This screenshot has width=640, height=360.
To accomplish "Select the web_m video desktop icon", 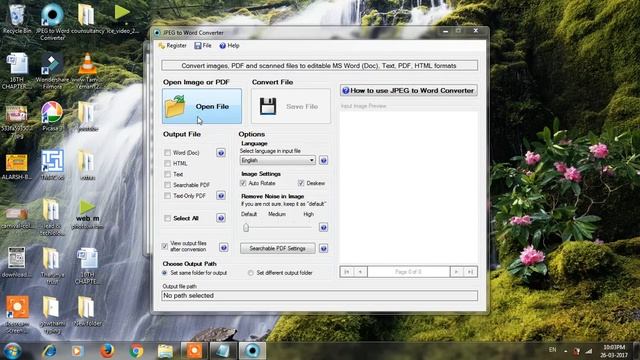I will point(87,214).
